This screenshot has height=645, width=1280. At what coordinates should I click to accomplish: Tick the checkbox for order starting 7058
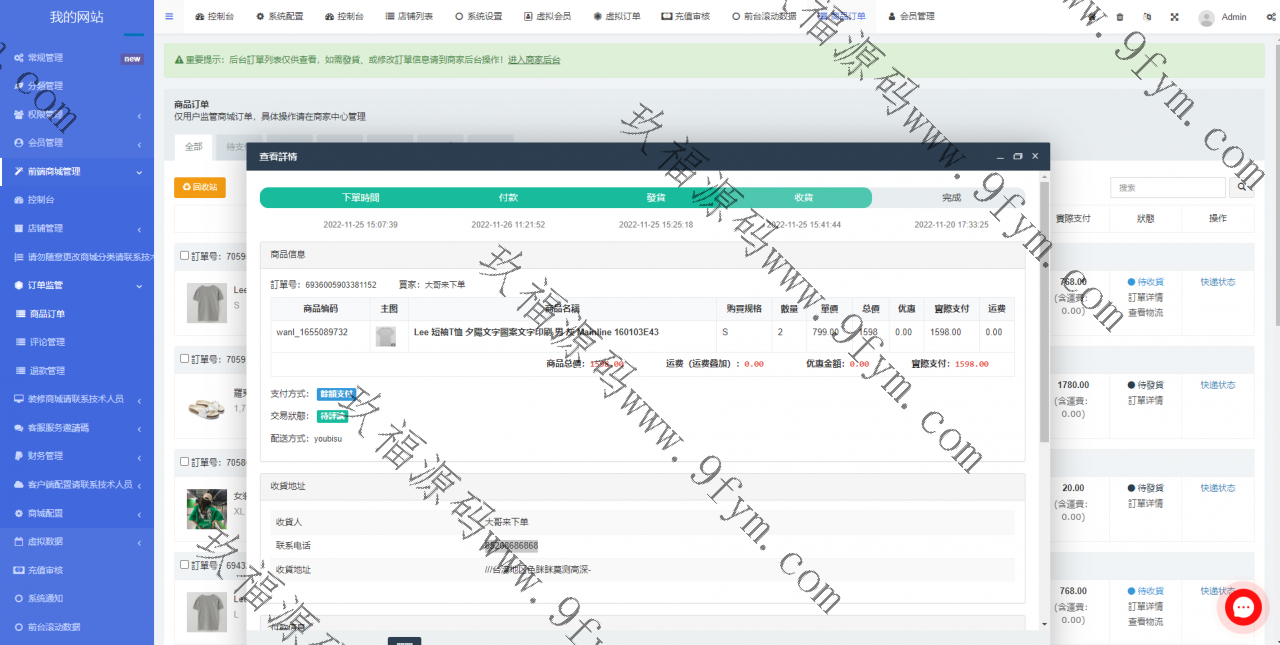[184, 462]
